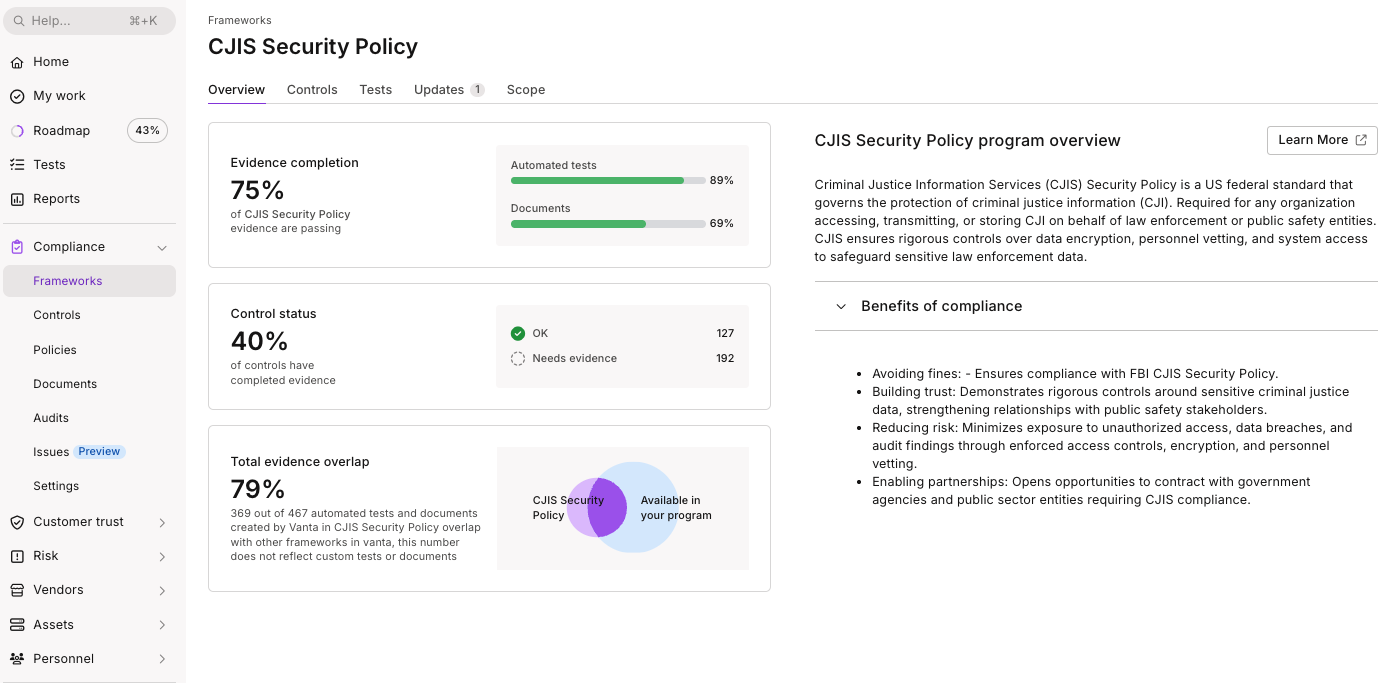Click the Updates count badge

click(x=477, y=90)
